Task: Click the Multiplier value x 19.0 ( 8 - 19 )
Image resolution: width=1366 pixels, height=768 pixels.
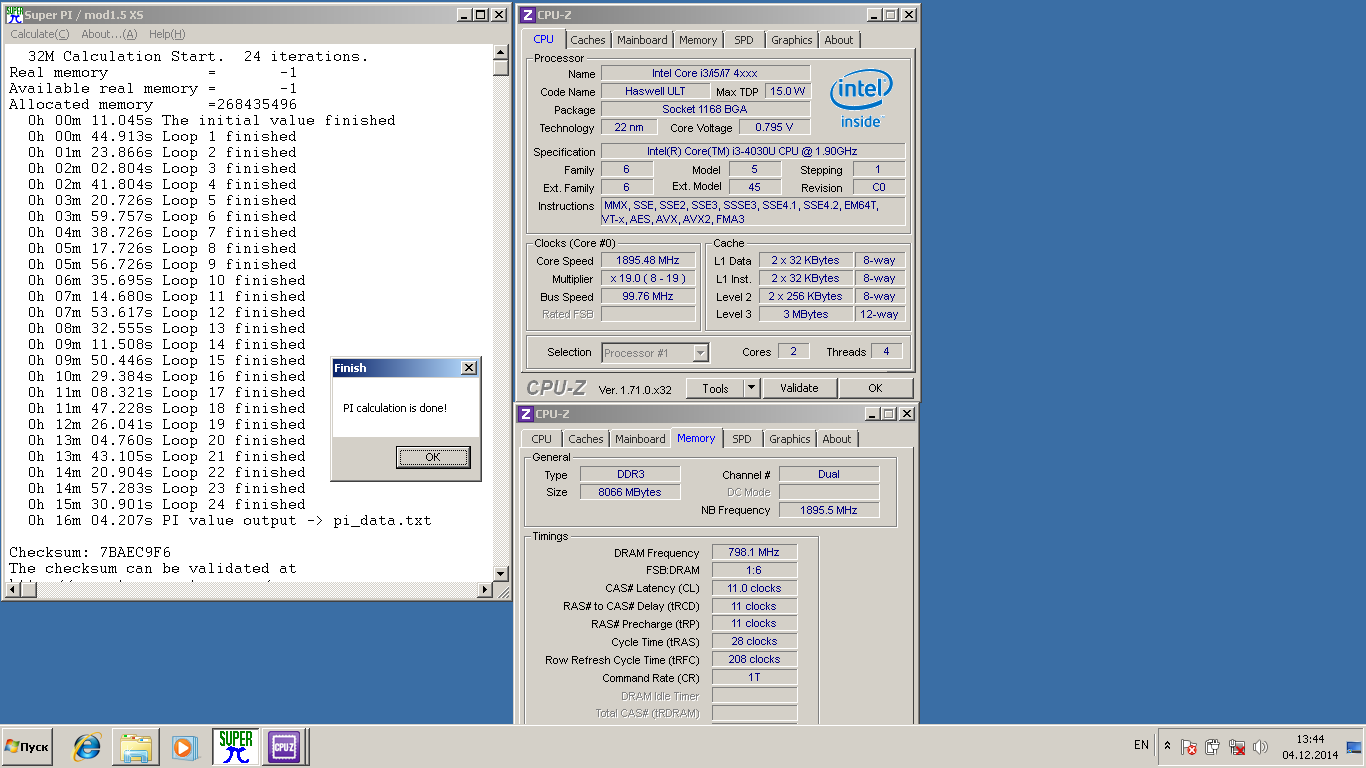Action: point(648,279)
